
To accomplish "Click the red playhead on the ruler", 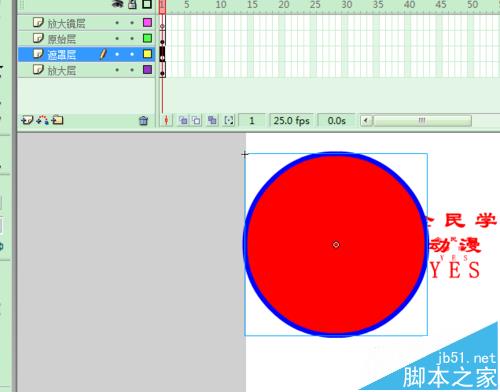I will (x=162, y=6).
